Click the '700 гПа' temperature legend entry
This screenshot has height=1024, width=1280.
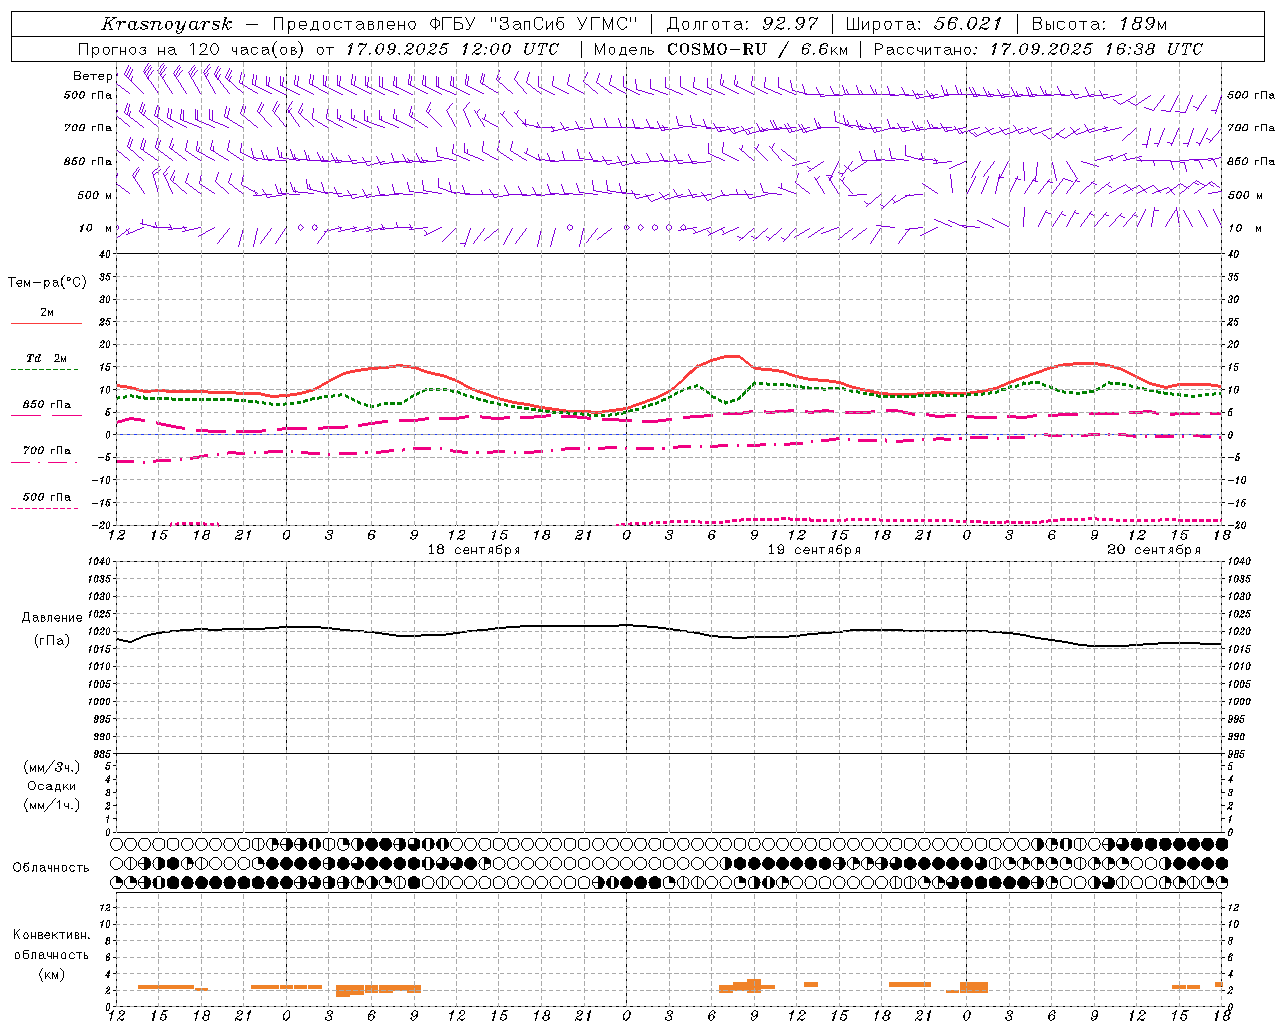tap(47, 451)
